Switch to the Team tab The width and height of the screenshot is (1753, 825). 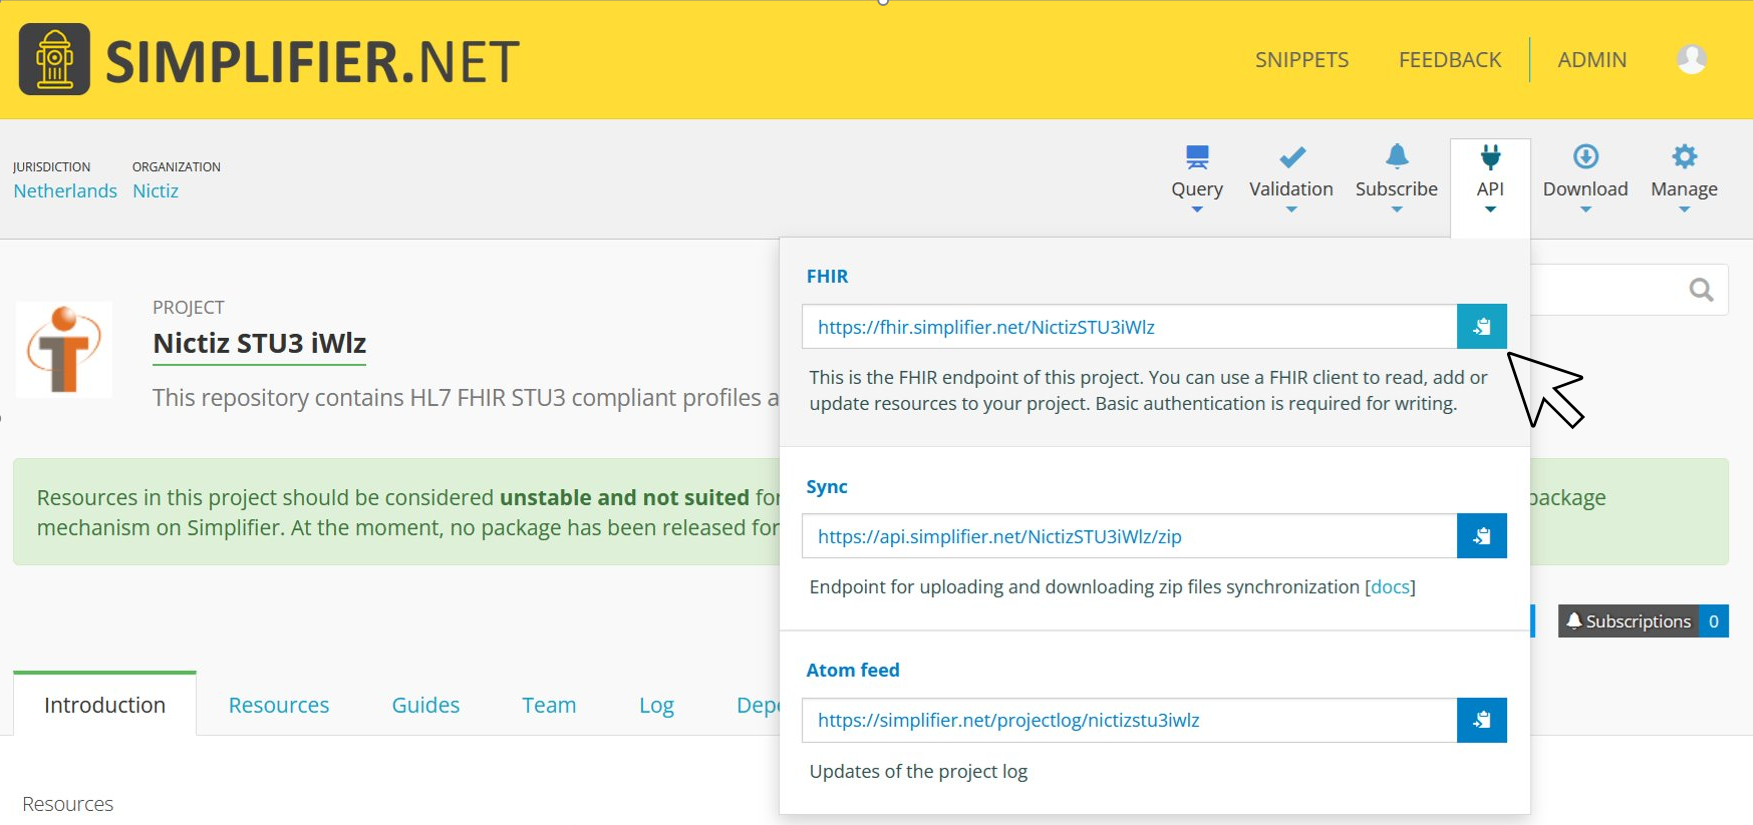tap(549, 705)
